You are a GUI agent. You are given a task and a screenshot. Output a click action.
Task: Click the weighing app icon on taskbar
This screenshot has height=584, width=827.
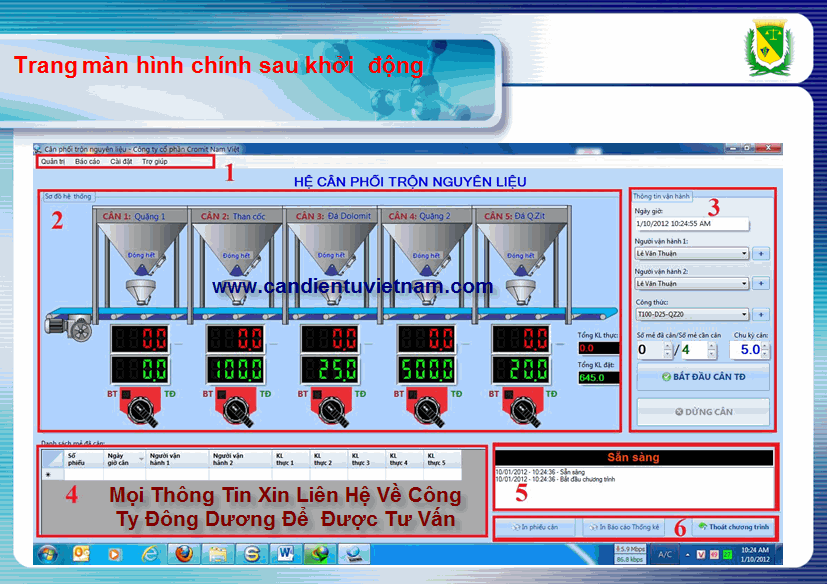pyautogui.click(x=353, y=554)
